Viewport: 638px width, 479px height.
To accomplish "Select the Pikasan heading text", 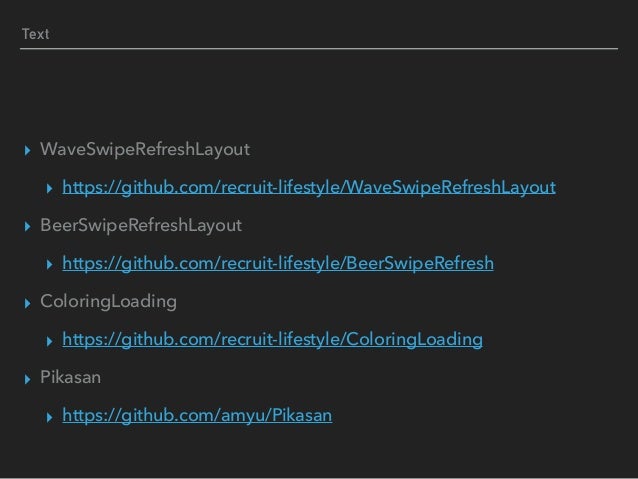I will click(x=70, y=377).
